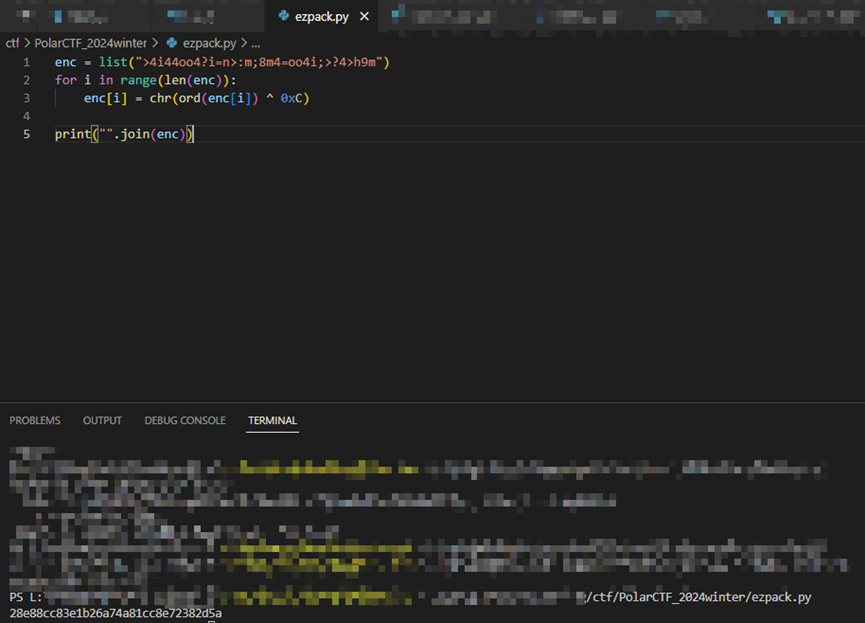Place cursor on the empty line 4
Screen dimensions: 865x623
[x=200, y=116]
